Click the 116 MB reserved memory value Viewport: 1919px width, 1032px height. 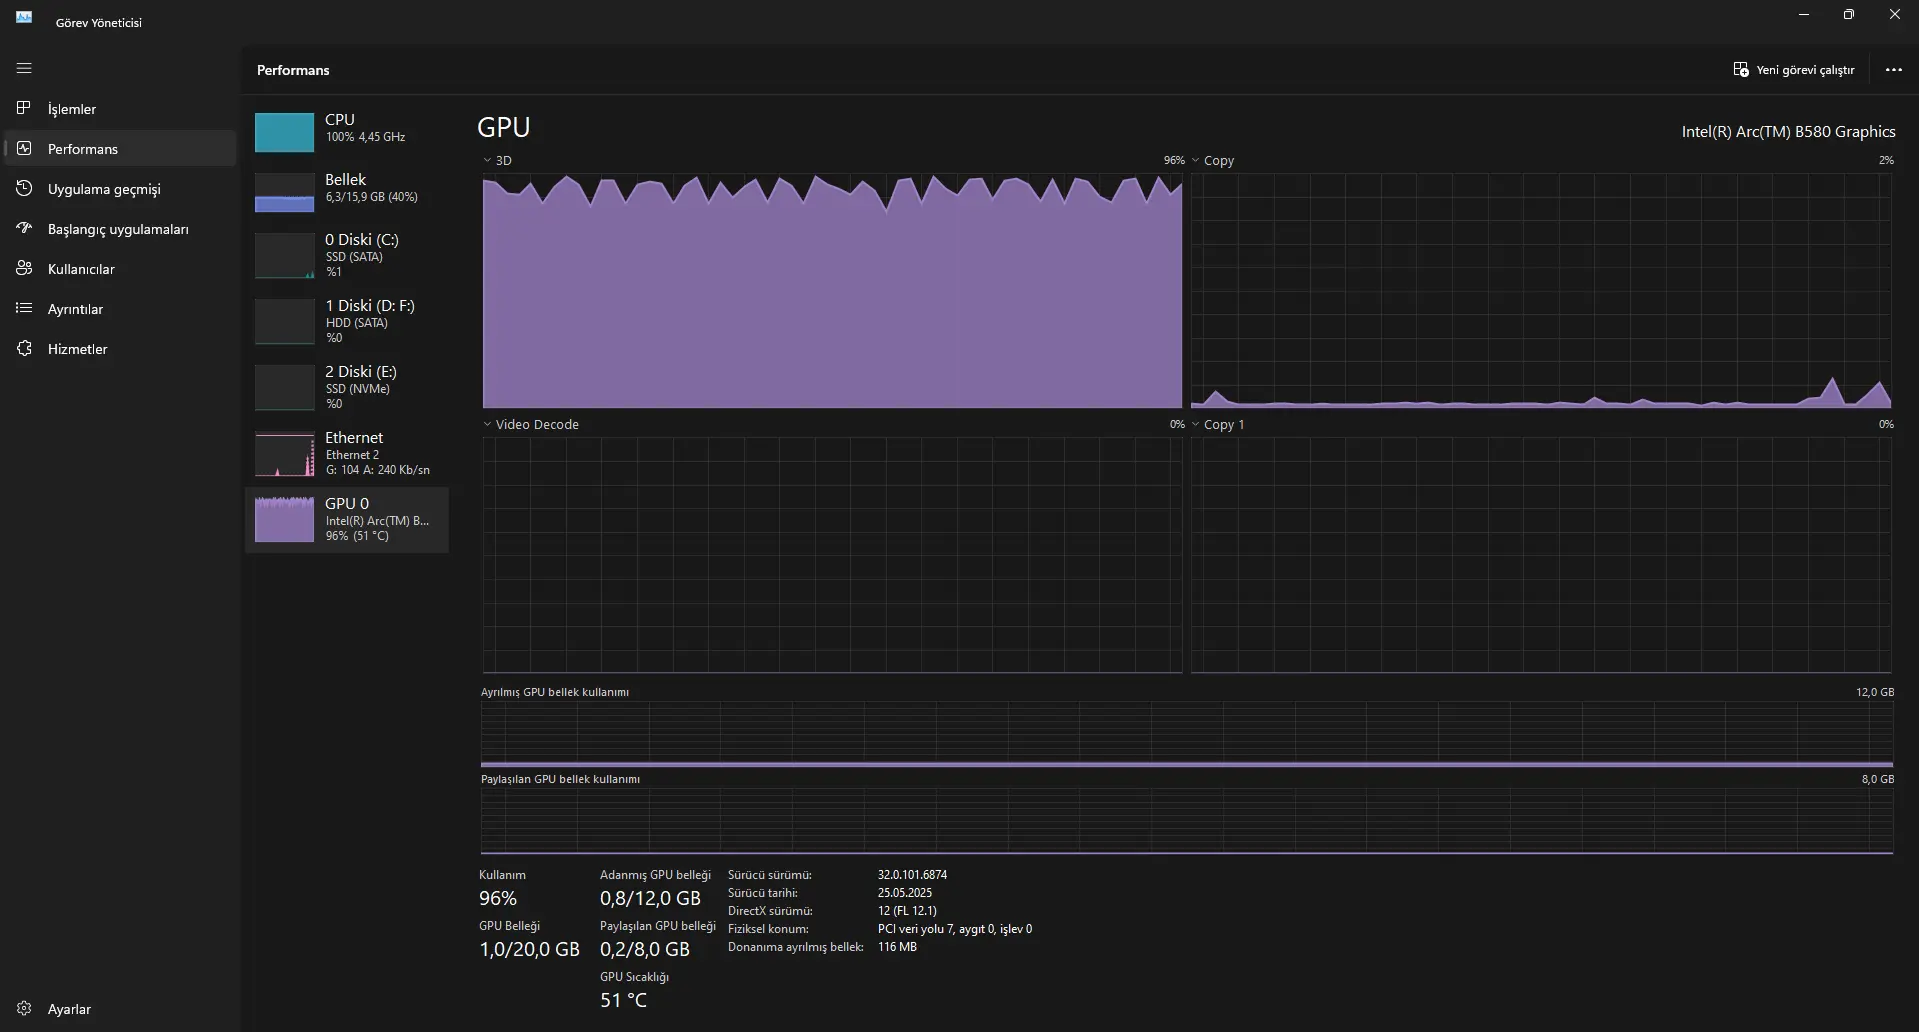tap(897, 947)
